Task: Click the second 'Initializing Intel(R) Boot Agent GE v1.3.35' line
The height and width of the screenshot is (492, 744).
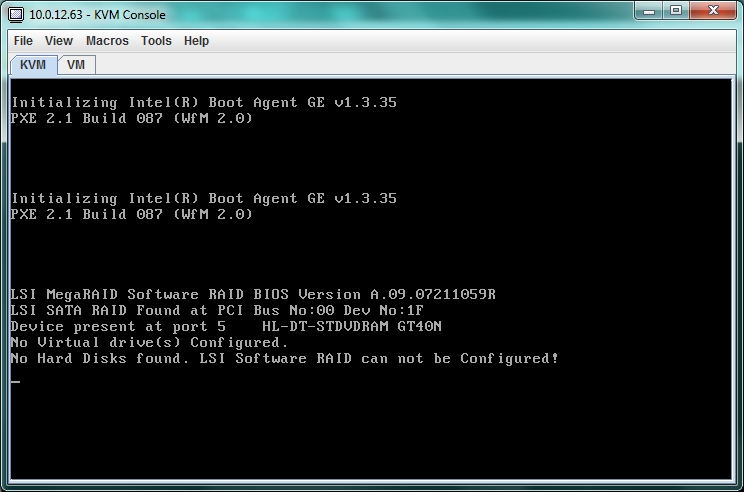Action: pos(204,198)
